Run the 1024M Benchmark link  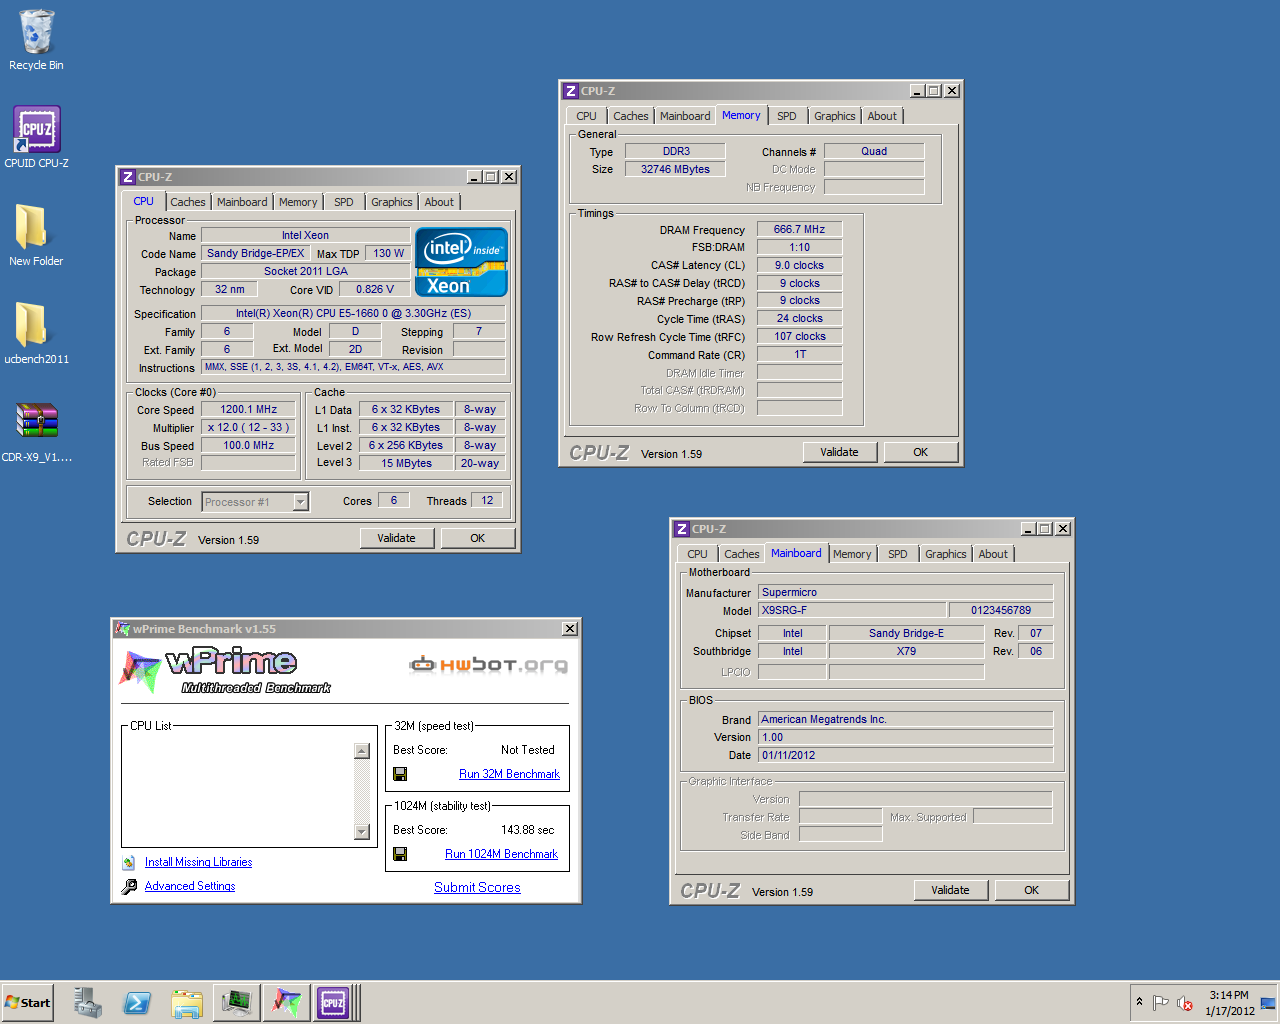501,854
